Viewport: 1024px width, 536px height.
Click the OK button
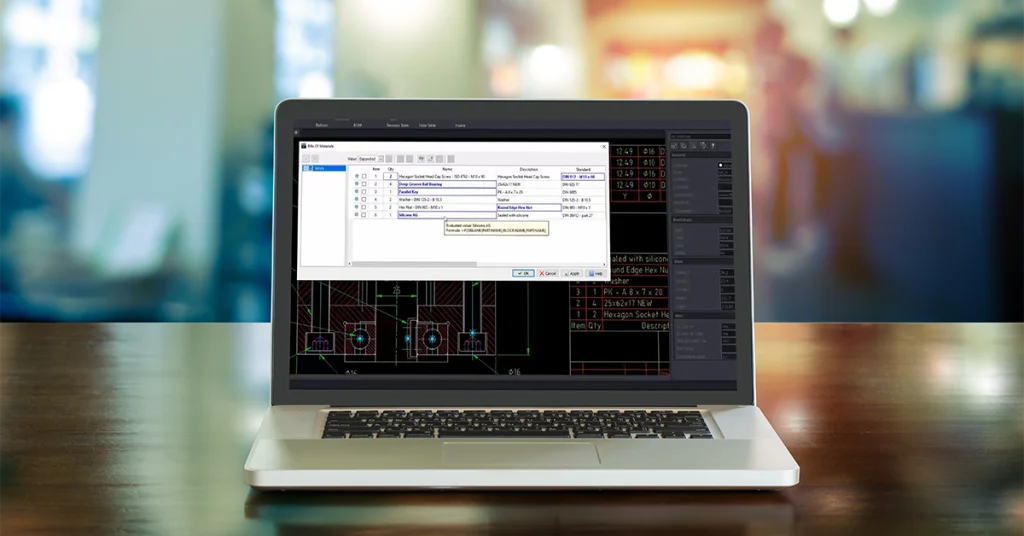(523, 273)
